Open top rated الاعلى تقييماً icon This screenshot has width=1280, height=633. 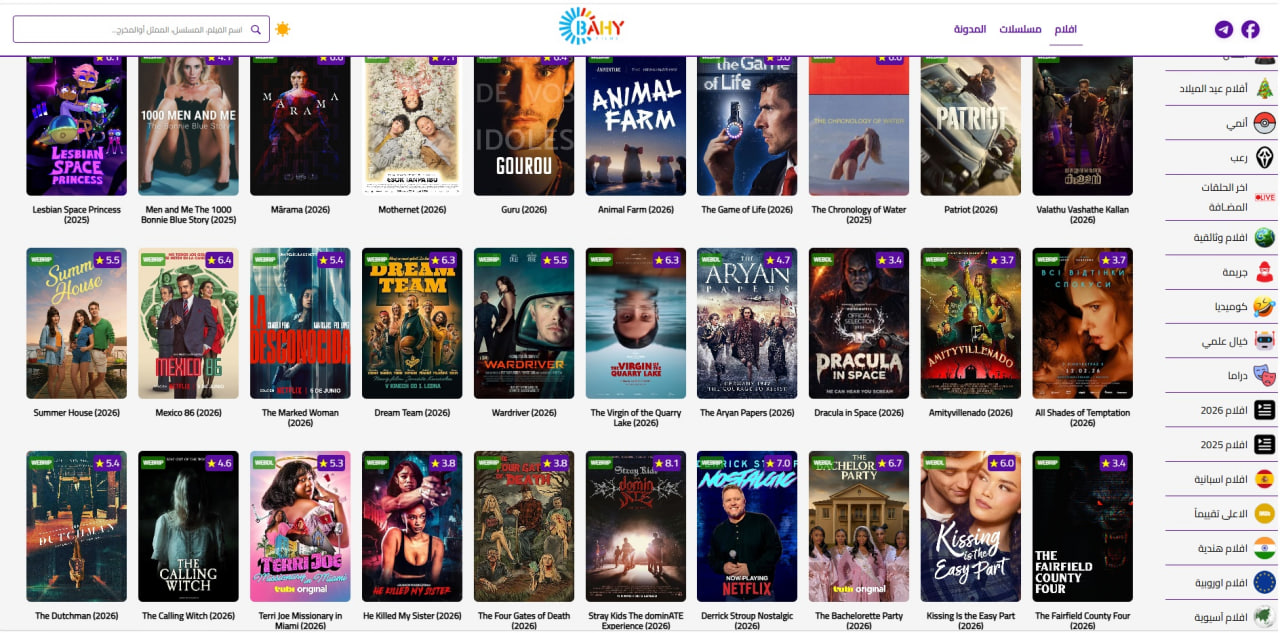[x=1265, y=513]
